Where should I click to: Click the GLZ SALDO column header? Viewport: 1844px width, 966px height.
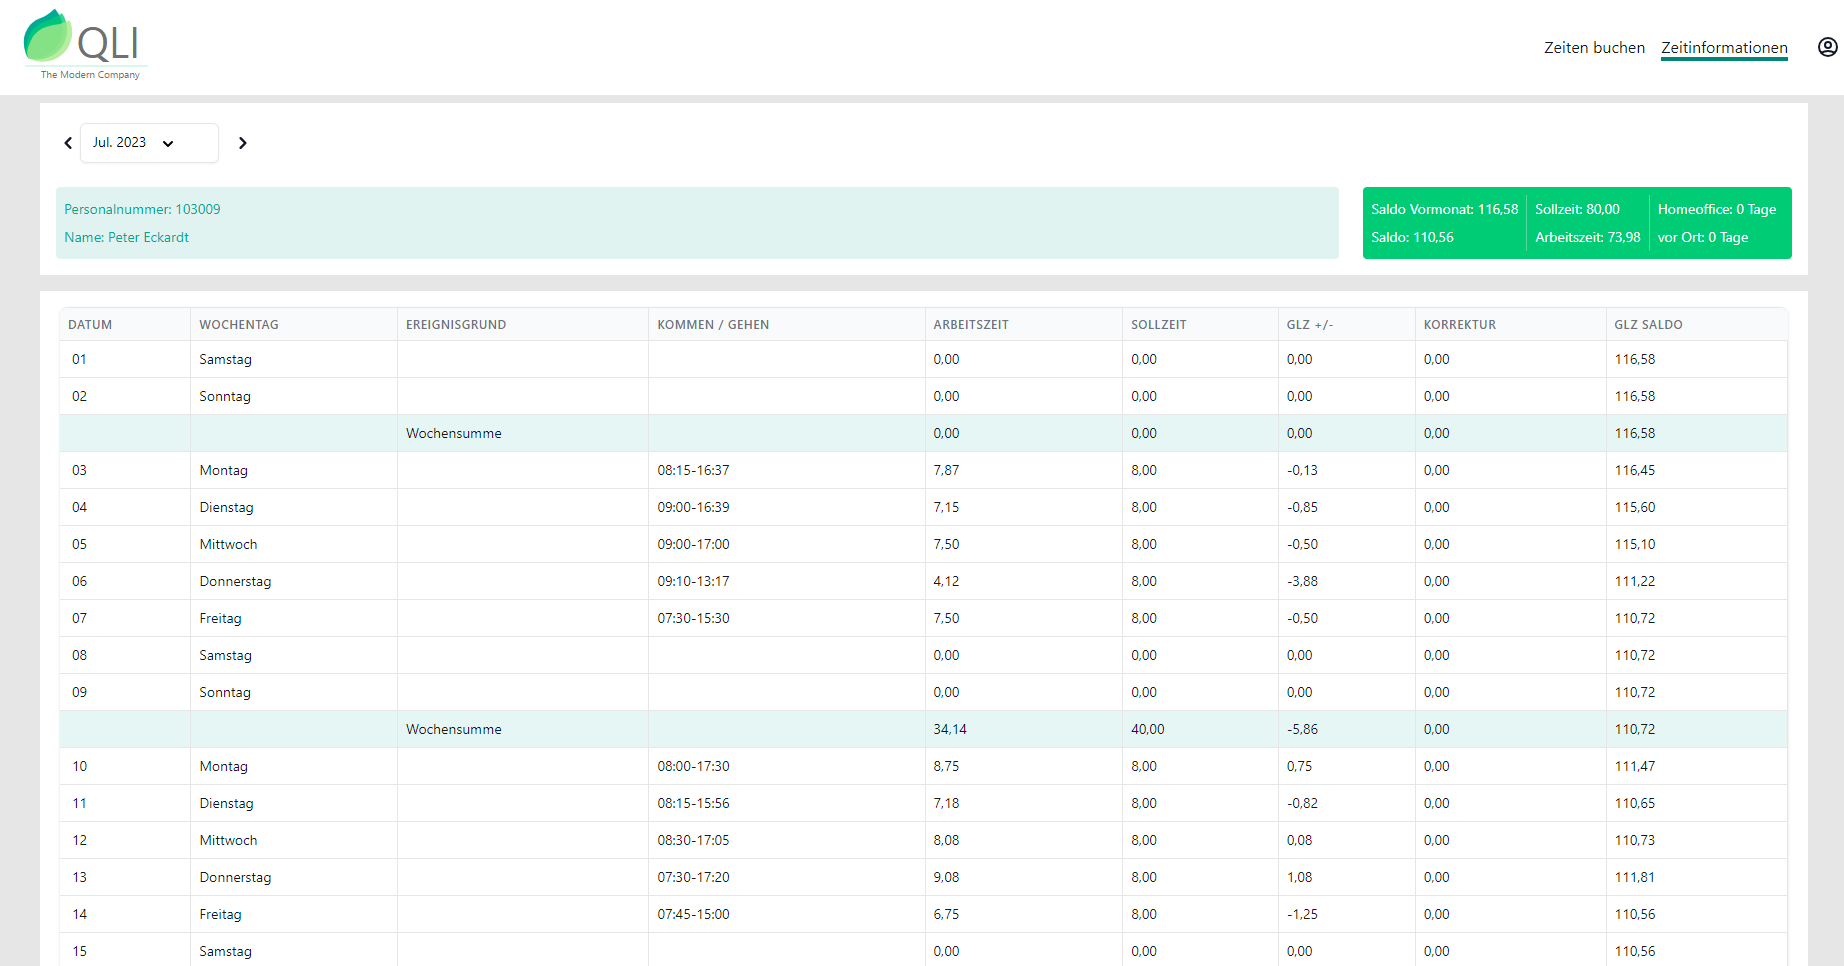1647,325
